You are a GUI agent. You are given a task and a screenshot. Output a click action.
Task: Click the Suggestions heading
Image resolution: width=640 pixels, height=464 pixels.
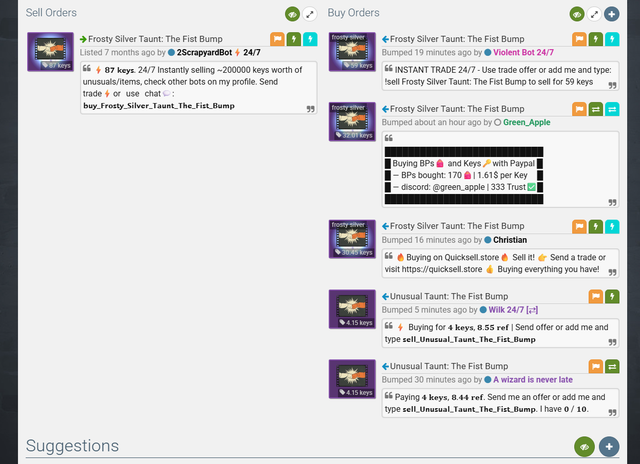pos(72,446)
